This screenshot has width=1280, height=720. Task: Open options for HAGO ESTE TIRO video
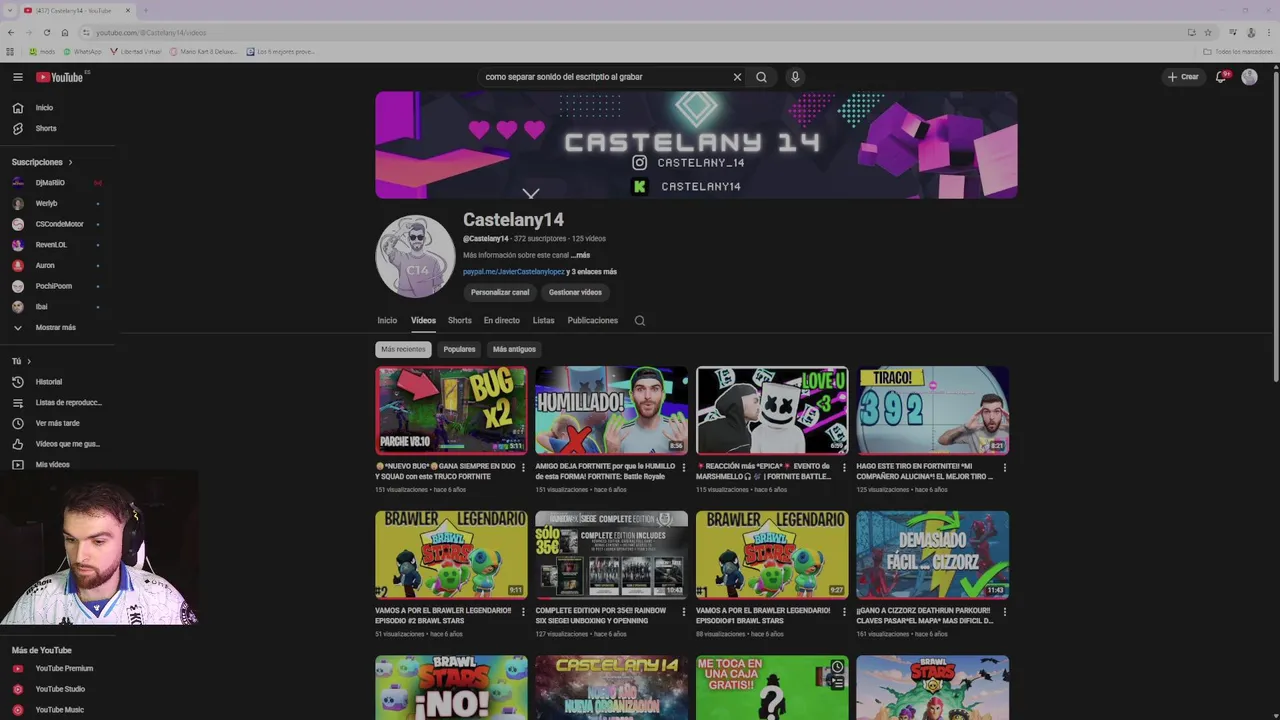click(x=1005, y=467)
